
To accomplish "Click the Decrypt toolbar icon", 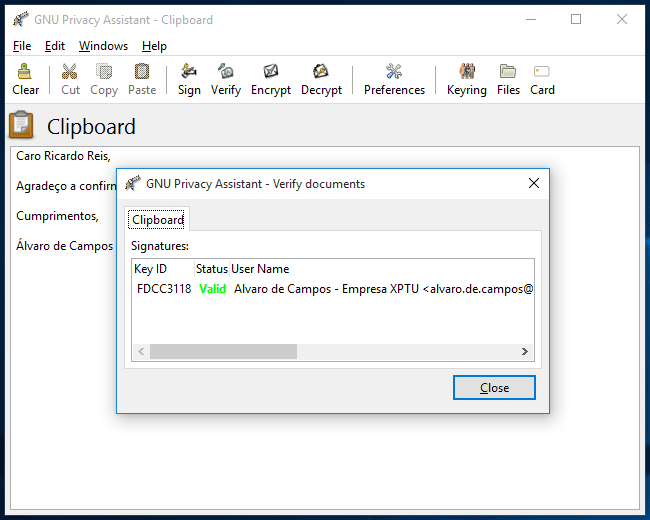I will (321, 79).
